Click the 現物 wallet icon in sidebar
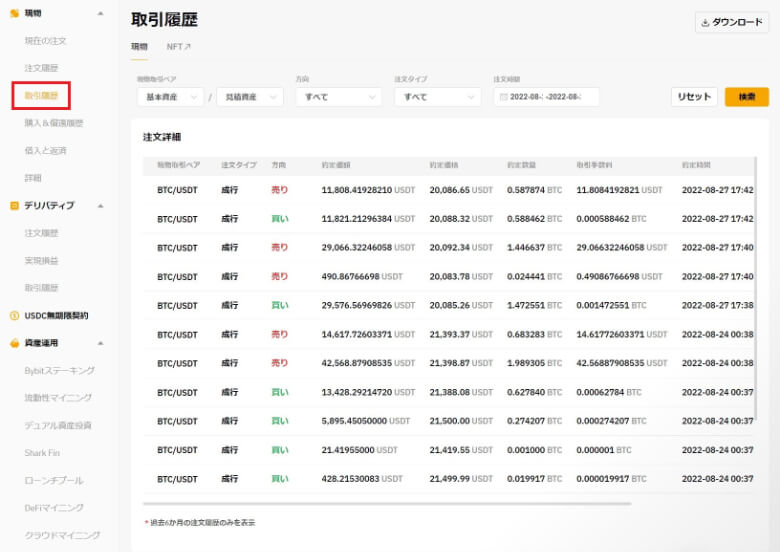The image size is (780, 552). pos(14,13)
